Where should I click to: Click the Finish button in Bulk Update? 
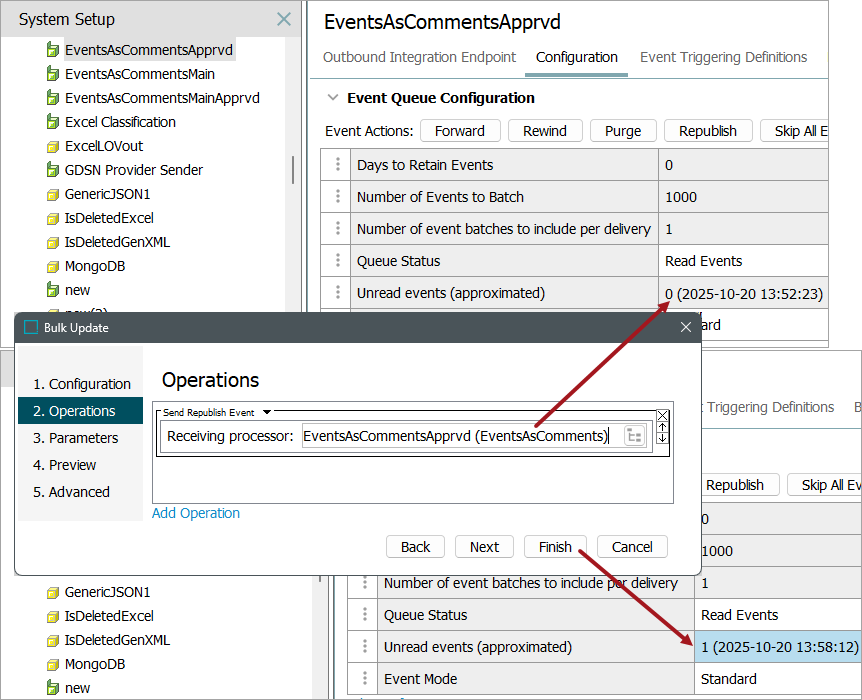point(555,547)
